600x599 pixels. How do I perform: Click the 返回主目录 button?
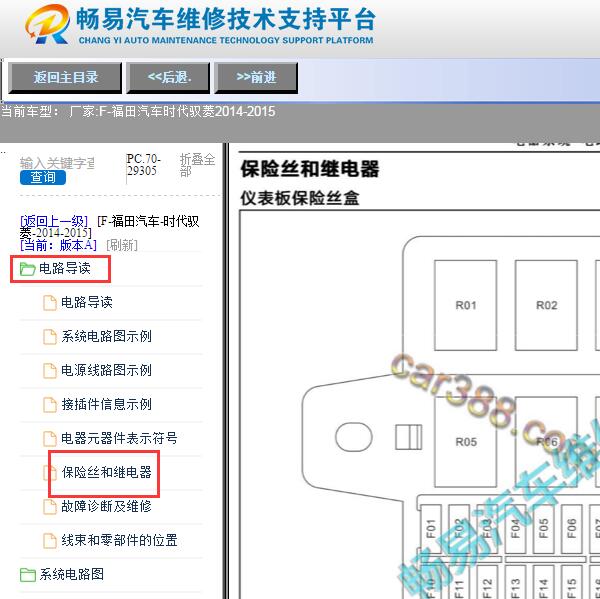(65, 78)
